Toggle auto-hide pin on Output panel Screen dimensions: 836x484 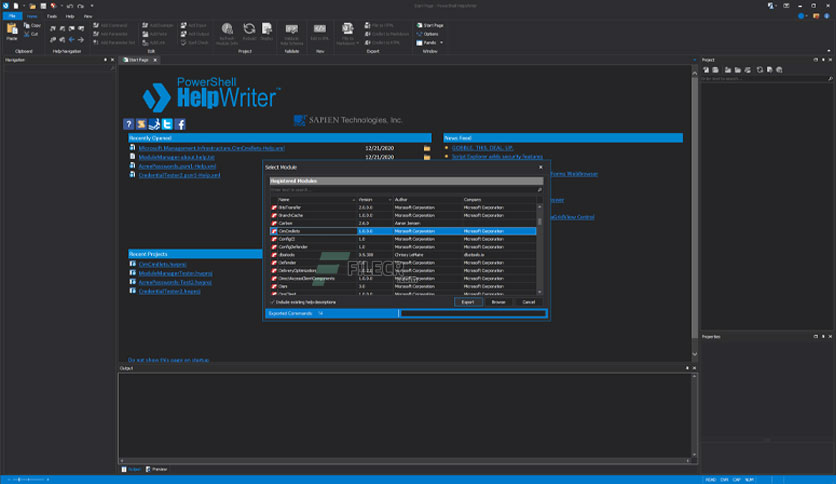click(687, 368)
